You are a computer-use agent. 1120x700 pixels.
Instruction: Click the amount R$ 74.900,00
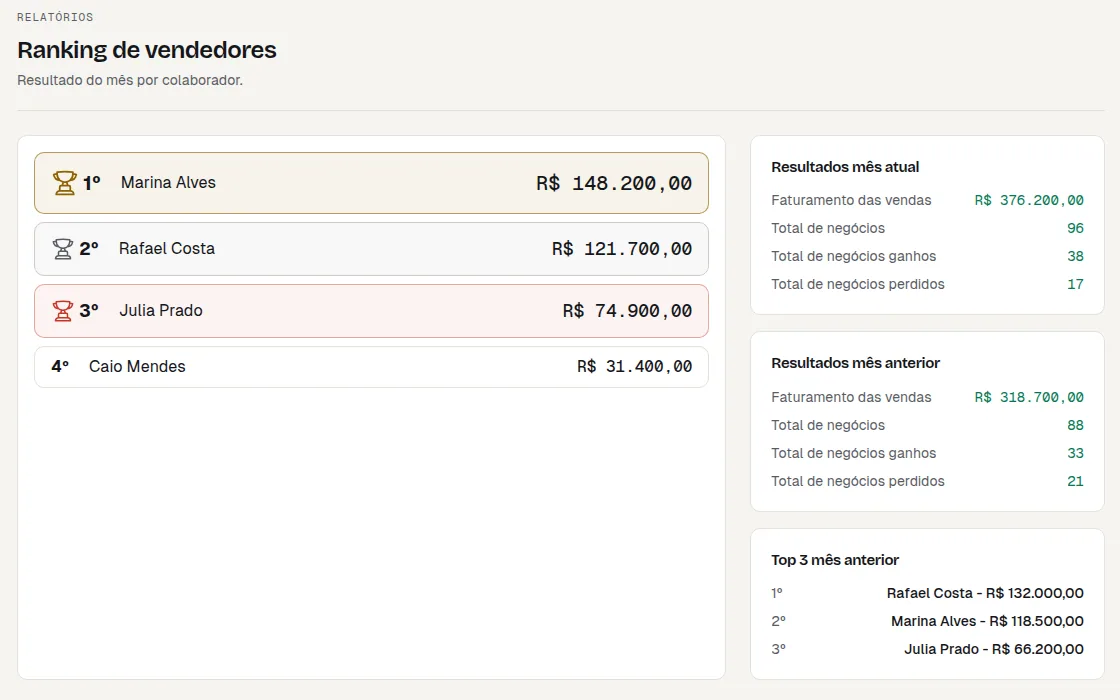point(627,311)
